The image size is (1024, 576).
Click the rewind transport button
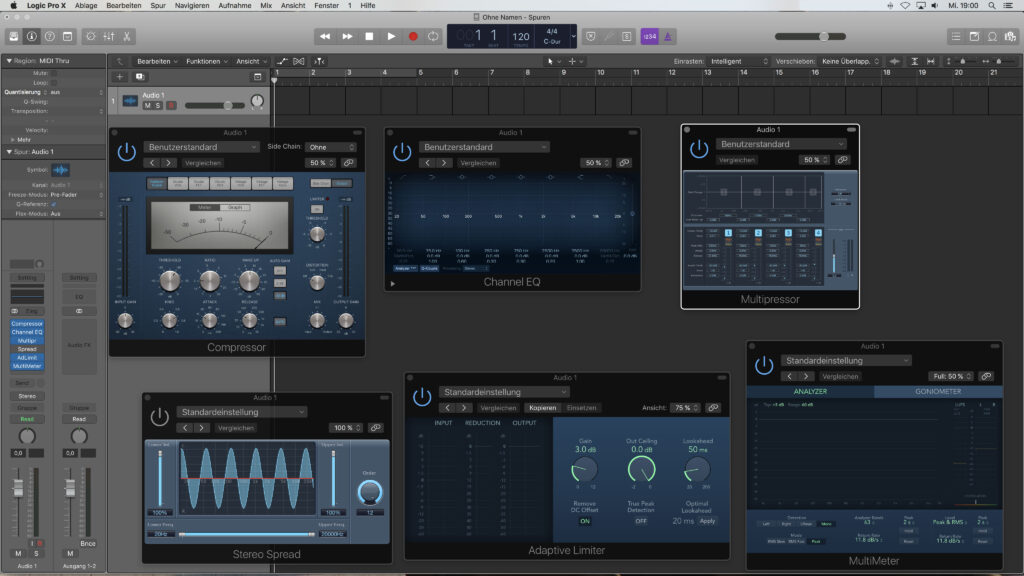click(x=325, y=37)
